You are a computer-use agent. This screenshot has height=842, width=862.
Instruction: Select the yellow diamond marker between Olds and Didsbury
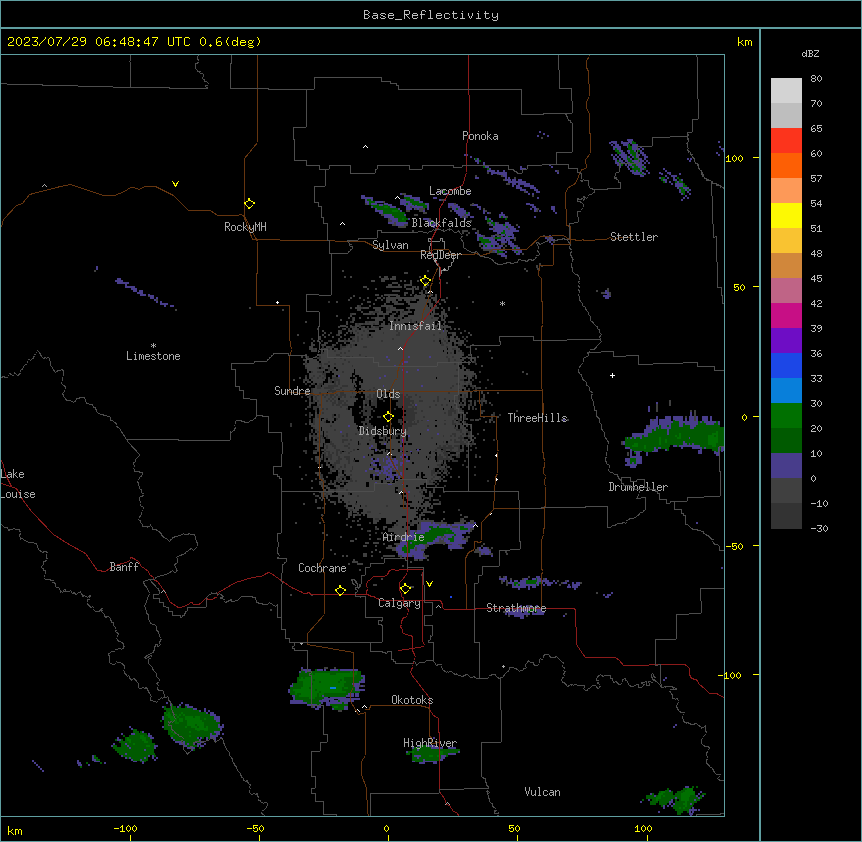(388, 417)
